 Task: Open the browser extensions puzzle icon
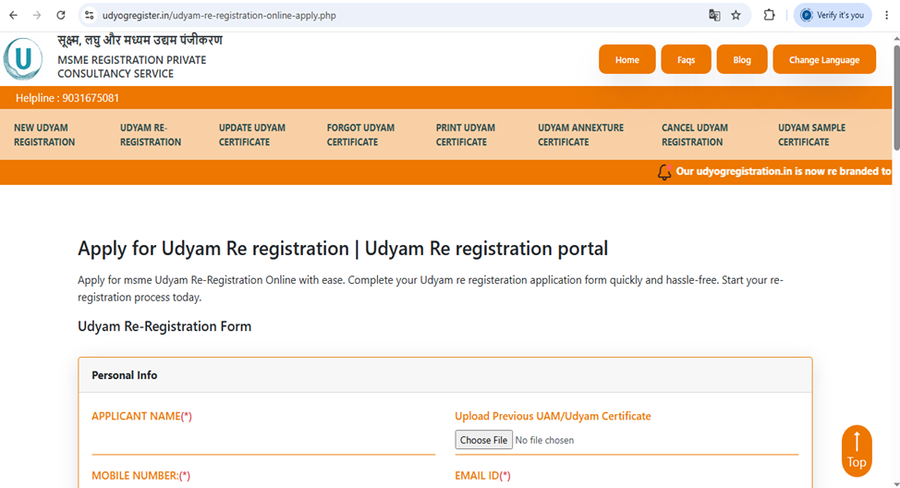click(769, 16)
